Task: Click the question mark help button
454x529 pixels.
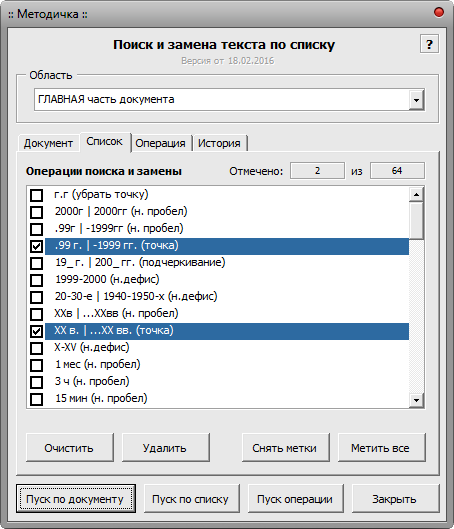Action: (429, 44)
